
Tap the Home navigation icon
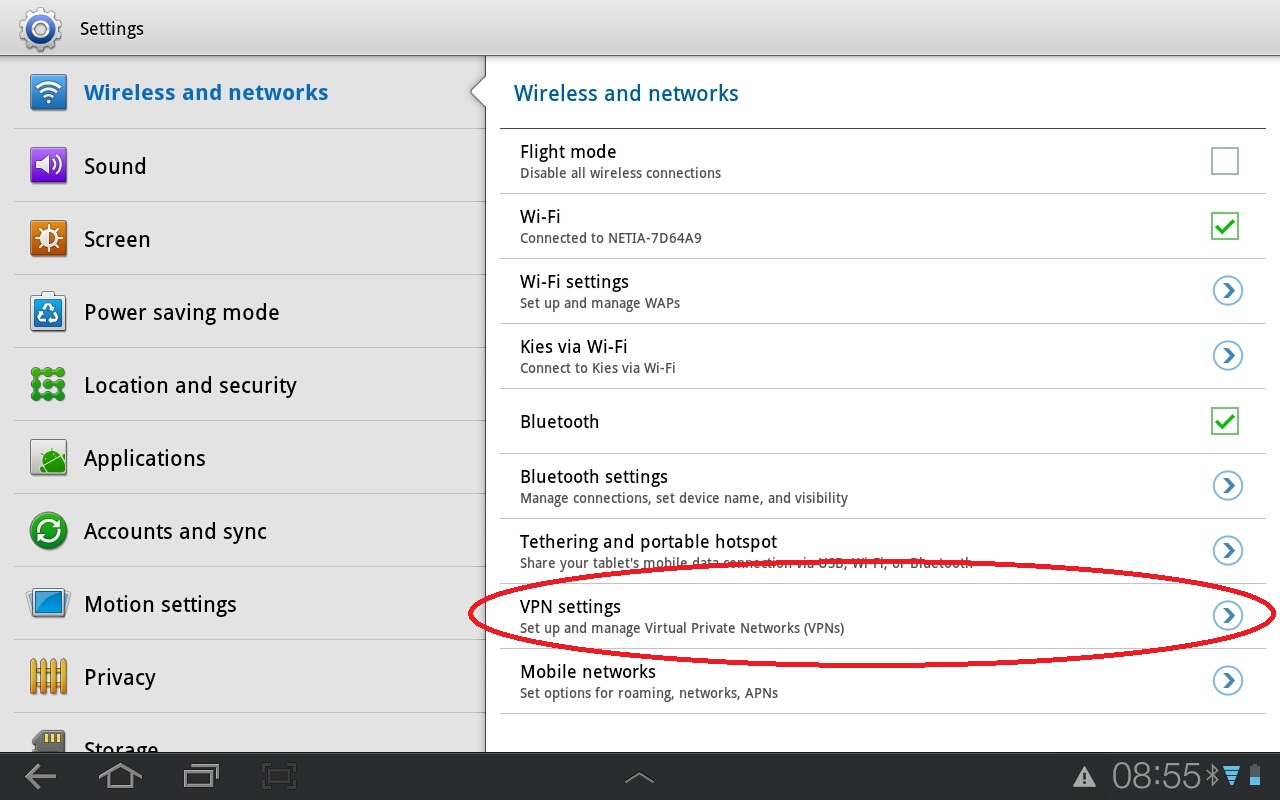click(x=120, y=776)
